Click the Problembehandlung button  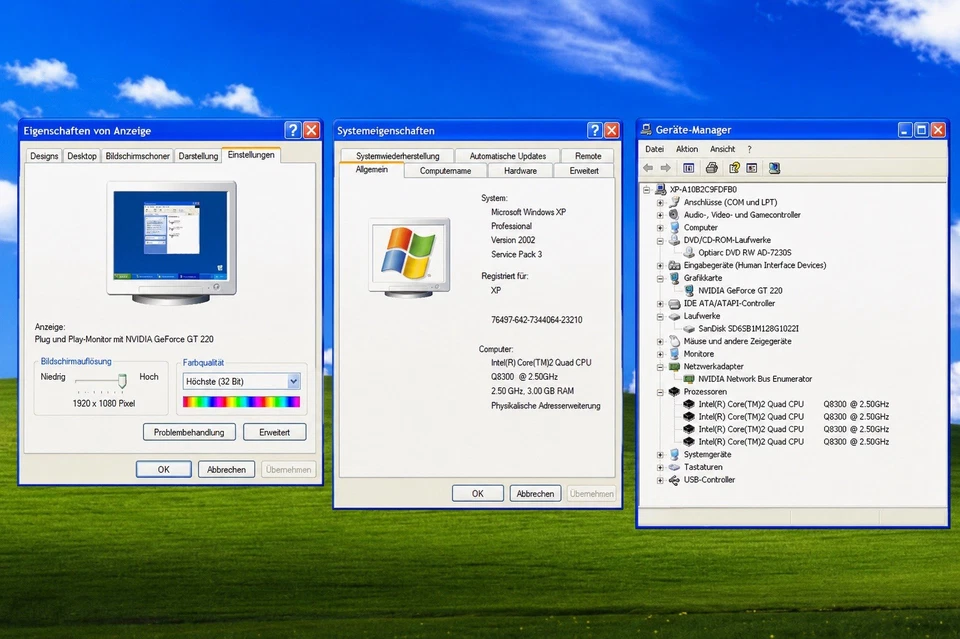(x=189, y=432)
